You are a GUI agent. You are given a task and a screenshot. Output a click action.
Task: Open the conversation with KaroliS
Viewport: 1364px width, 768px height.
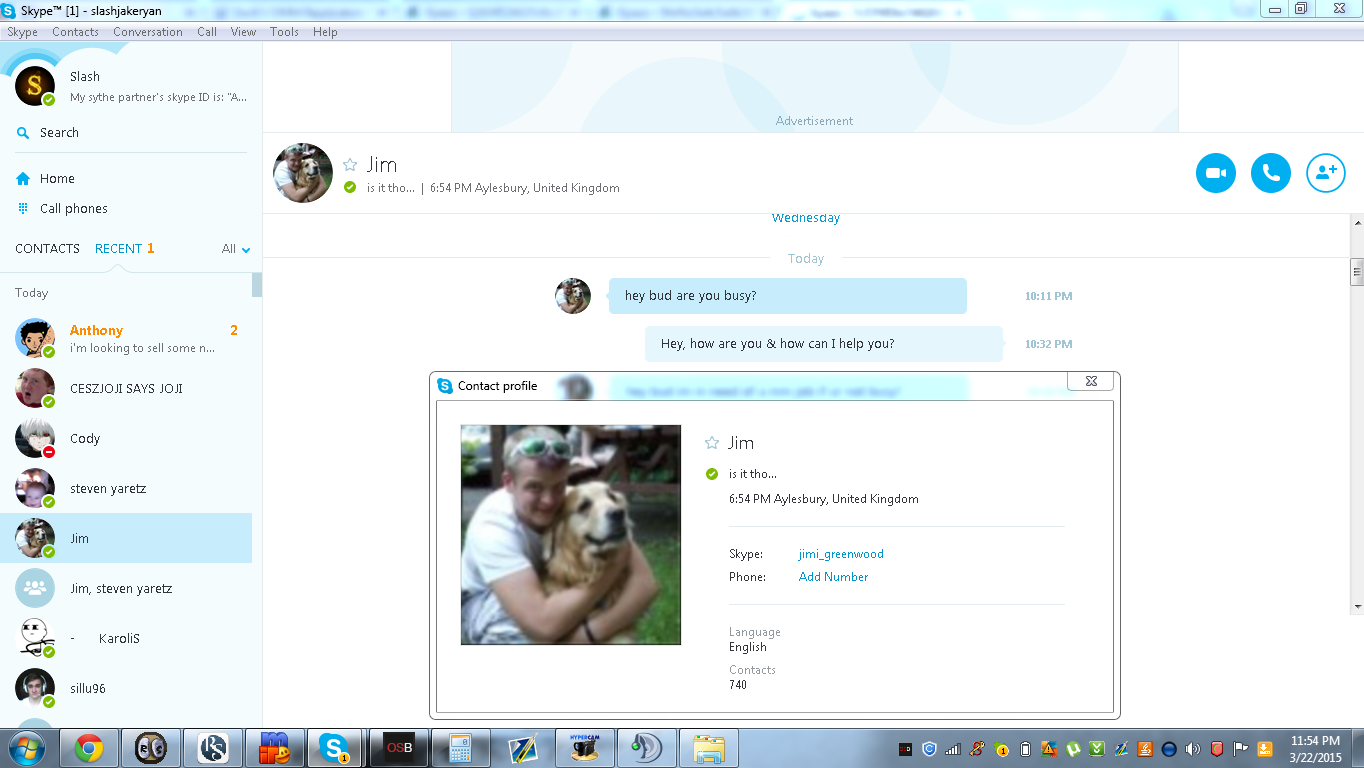[126, 638]
